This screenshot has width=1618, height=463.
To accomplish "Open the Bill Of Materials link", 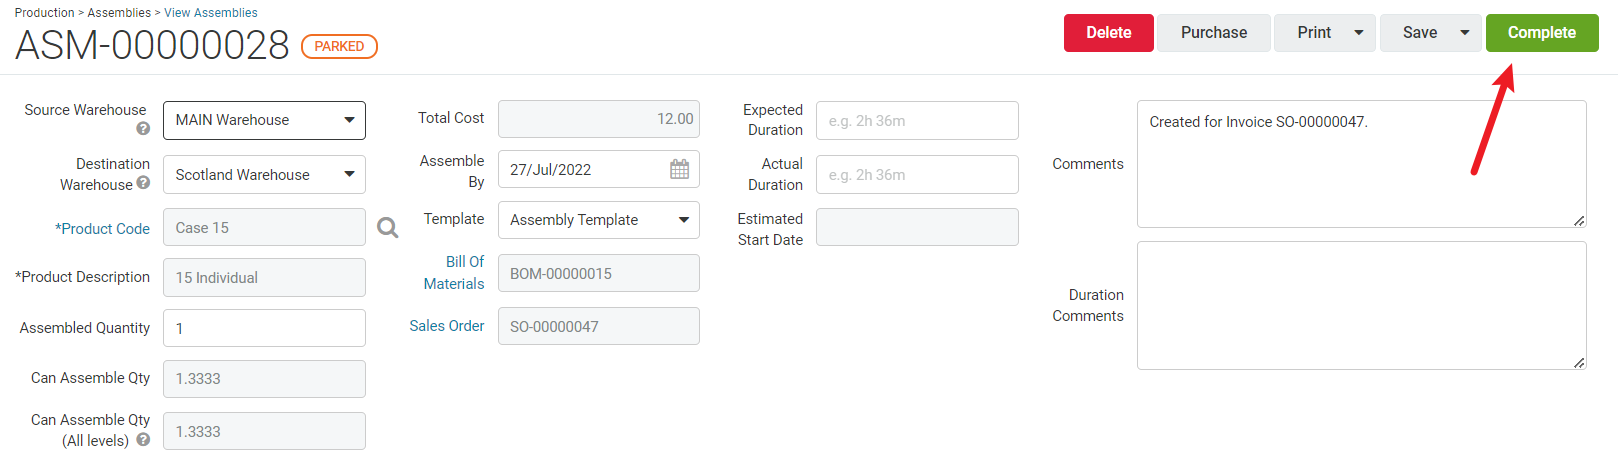I will click(454, 272).
